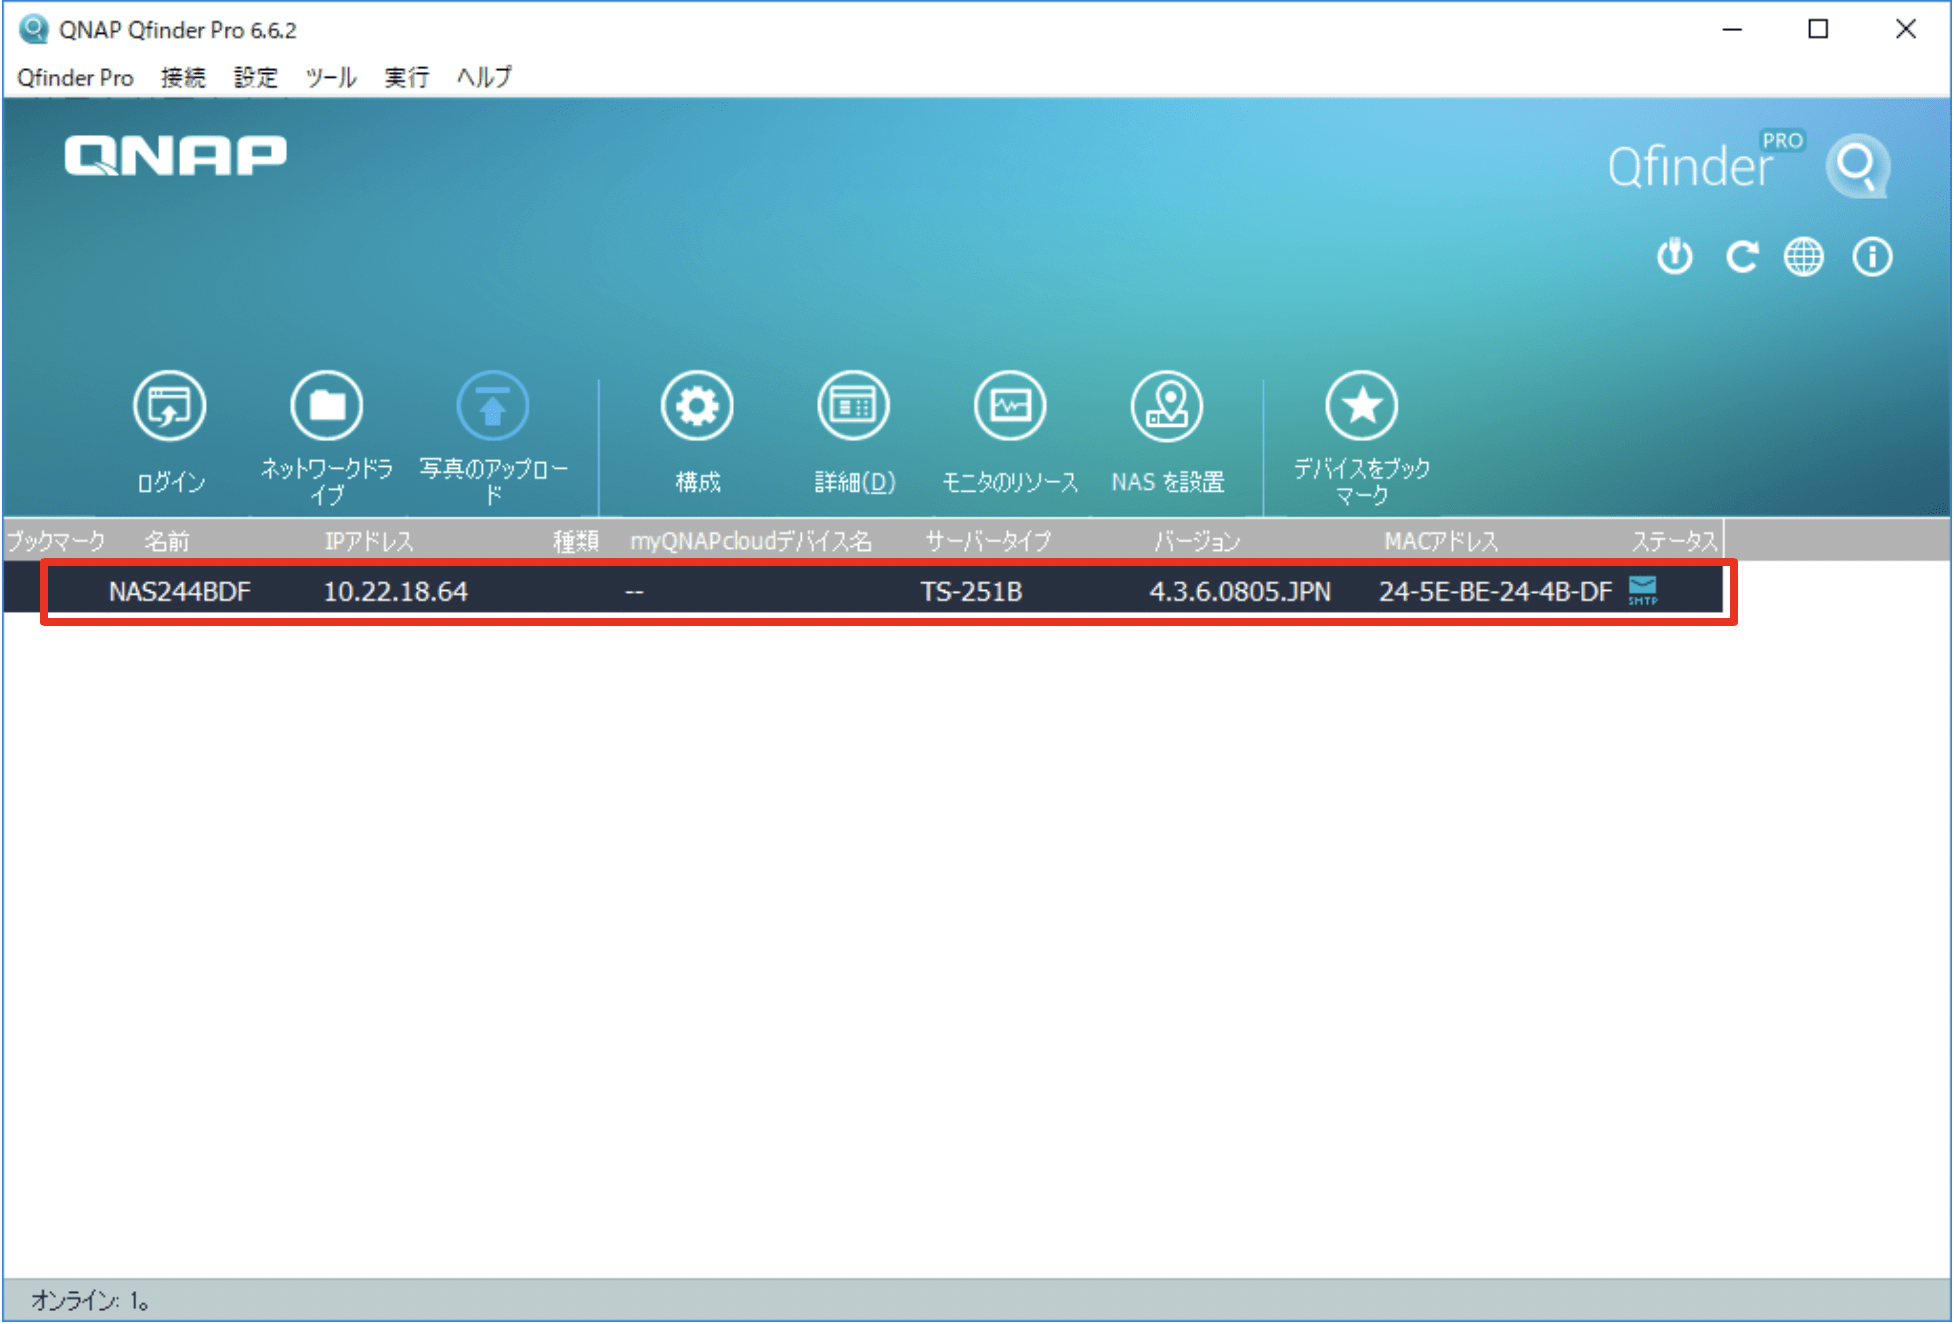Open the ネットワークドライブ network drive icon
The height and width of the screenshot is (1324, 1954).
tap(327, 406)
